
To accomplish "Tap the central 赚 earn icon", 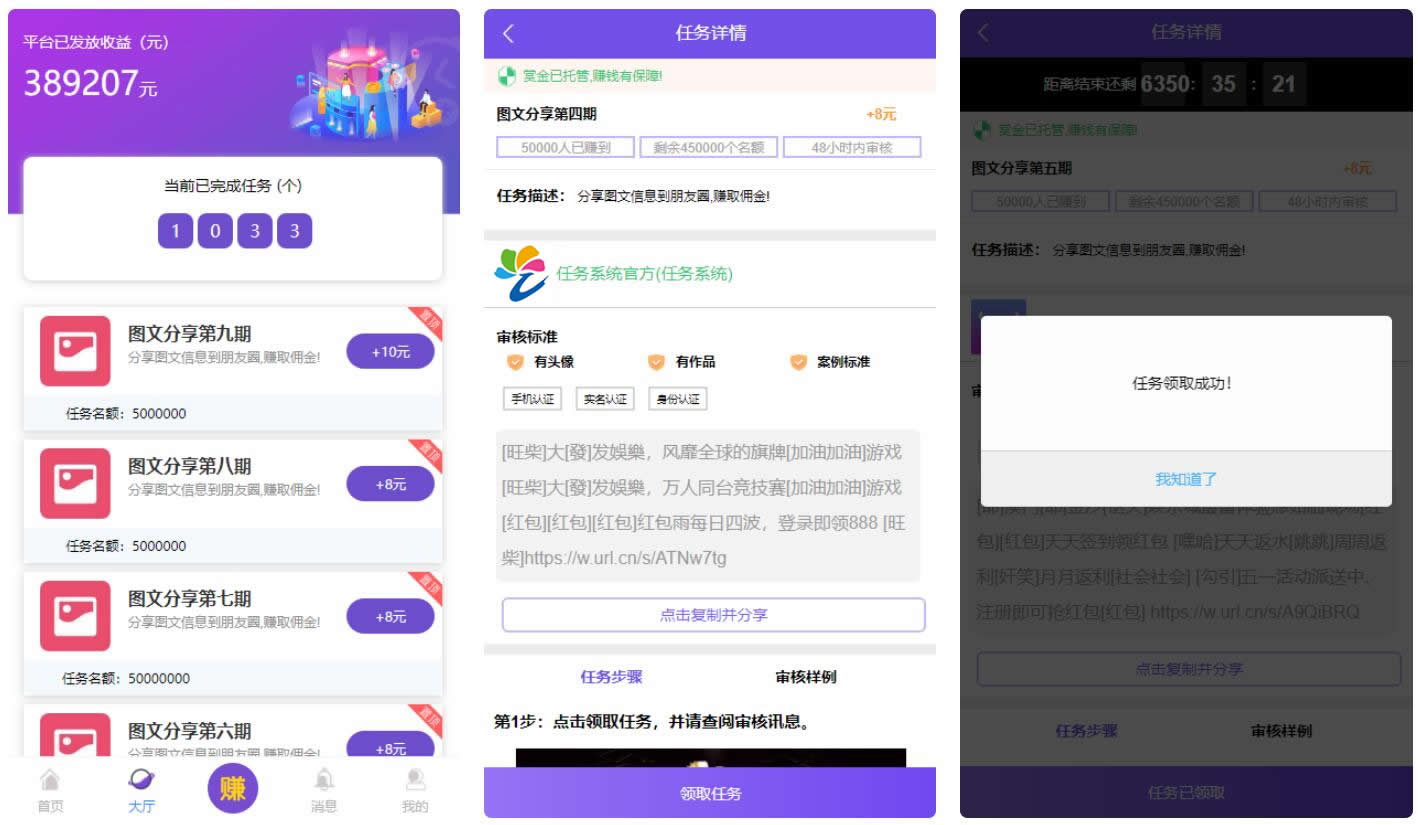I will point(232,788).
